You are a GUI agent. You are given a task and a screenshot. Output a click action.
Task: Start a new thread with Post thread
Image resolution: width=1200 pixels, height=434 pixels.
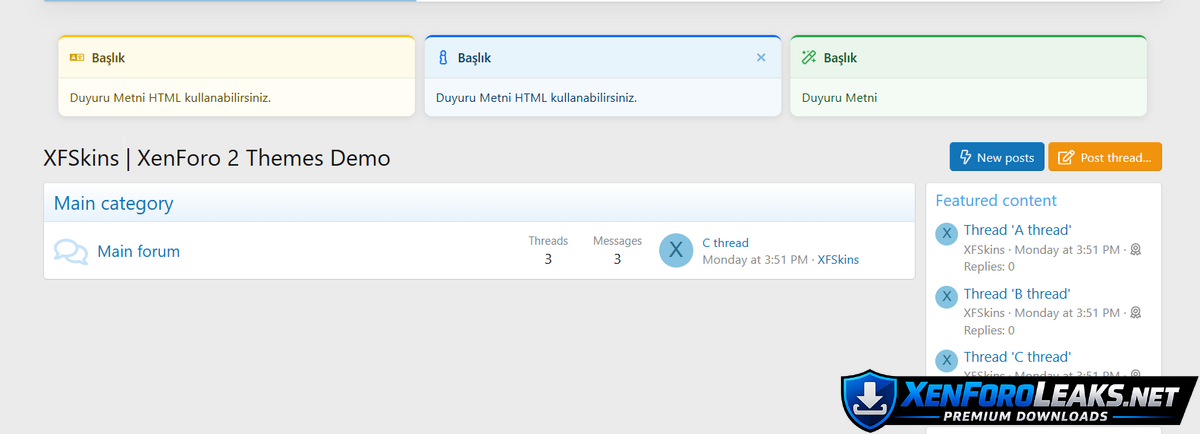[x=1104, y=157]
